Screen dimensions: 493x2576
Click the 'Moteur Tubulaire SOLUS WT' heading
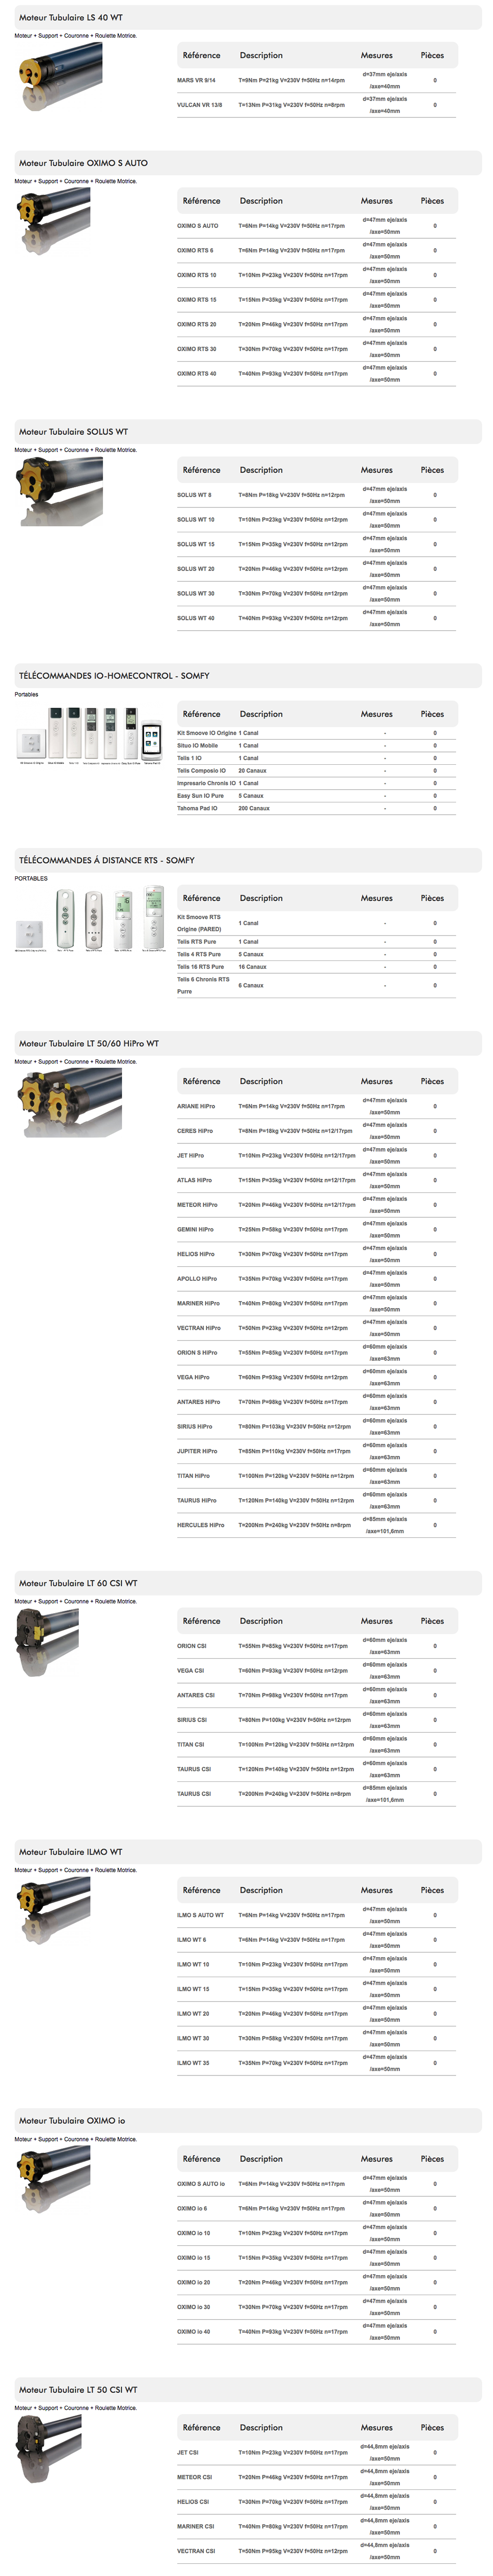click(x=73, y=432)
